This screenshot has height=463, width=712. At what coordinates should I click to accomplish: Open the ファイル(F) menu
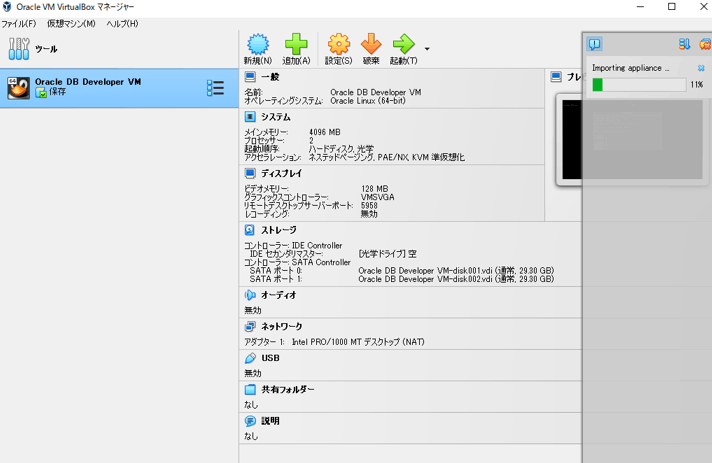(19, 24)
